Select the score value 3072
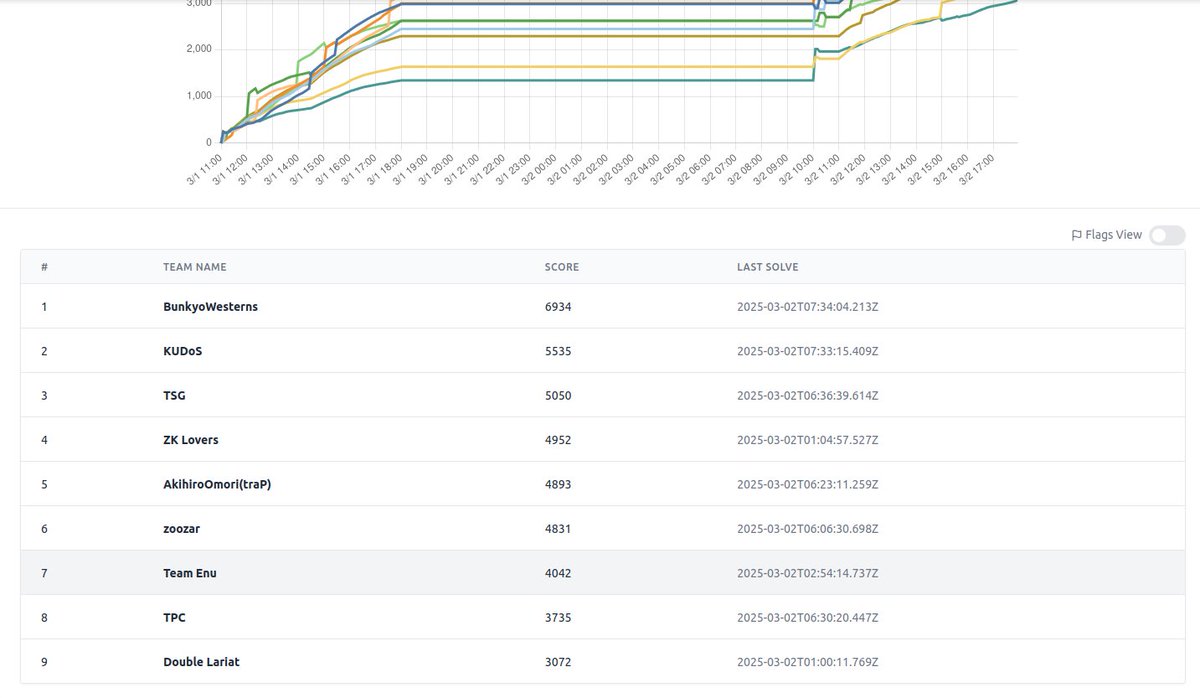The image size is (1200, 698). (x=558, y=662)
